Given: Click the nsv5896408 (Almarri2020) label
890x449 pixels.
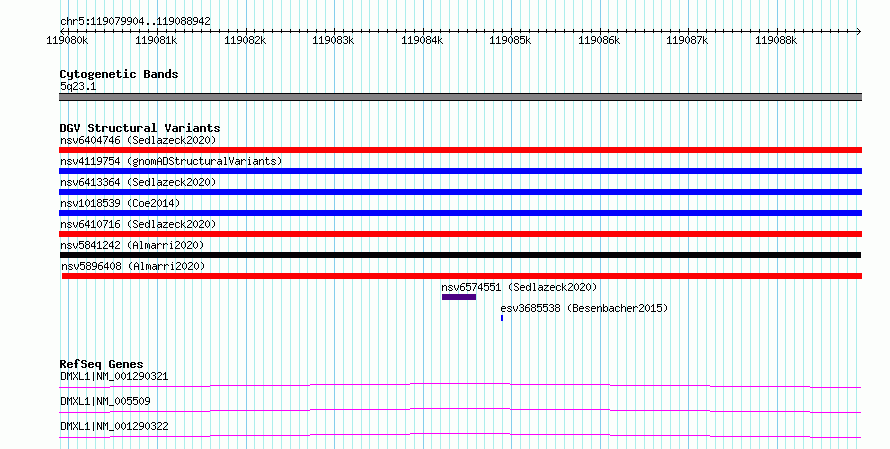Looking at the screenshot, I should tap(133, 266).
